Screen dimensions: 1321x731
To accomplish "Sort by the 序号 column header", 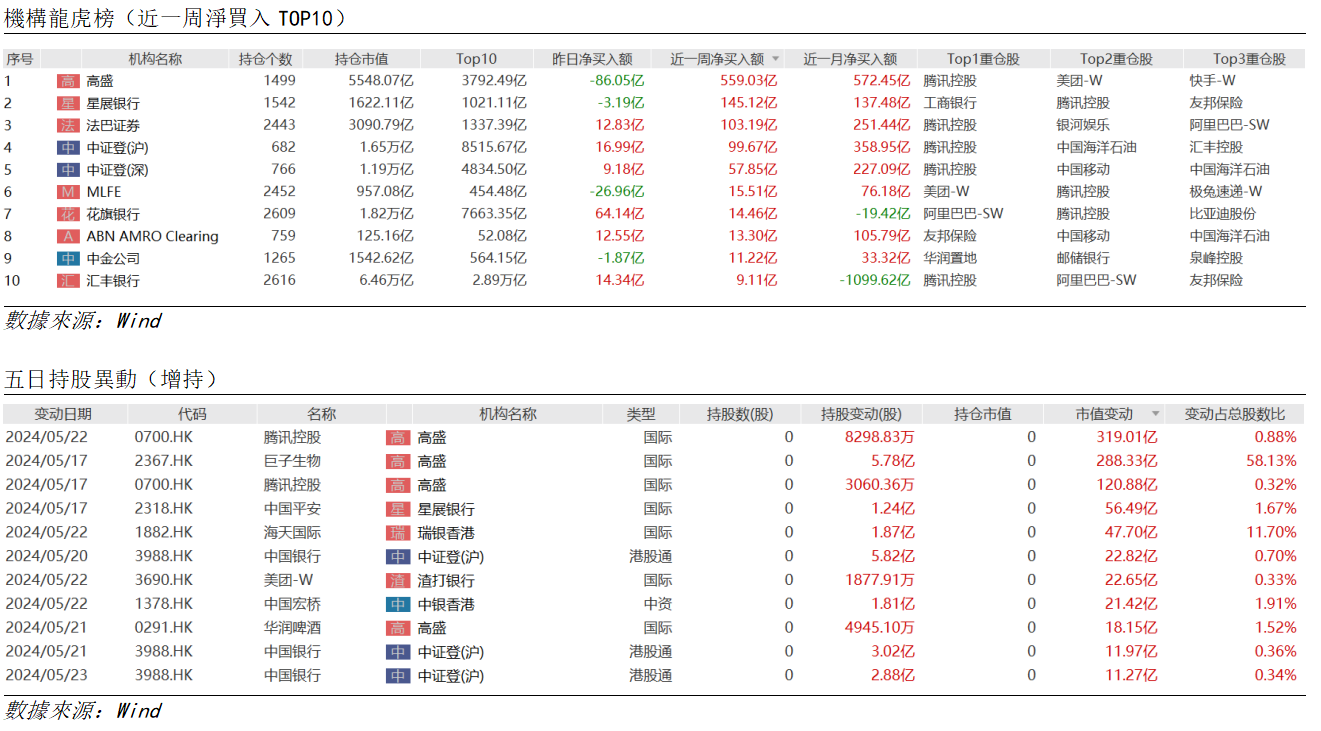I will click(20, 59).
